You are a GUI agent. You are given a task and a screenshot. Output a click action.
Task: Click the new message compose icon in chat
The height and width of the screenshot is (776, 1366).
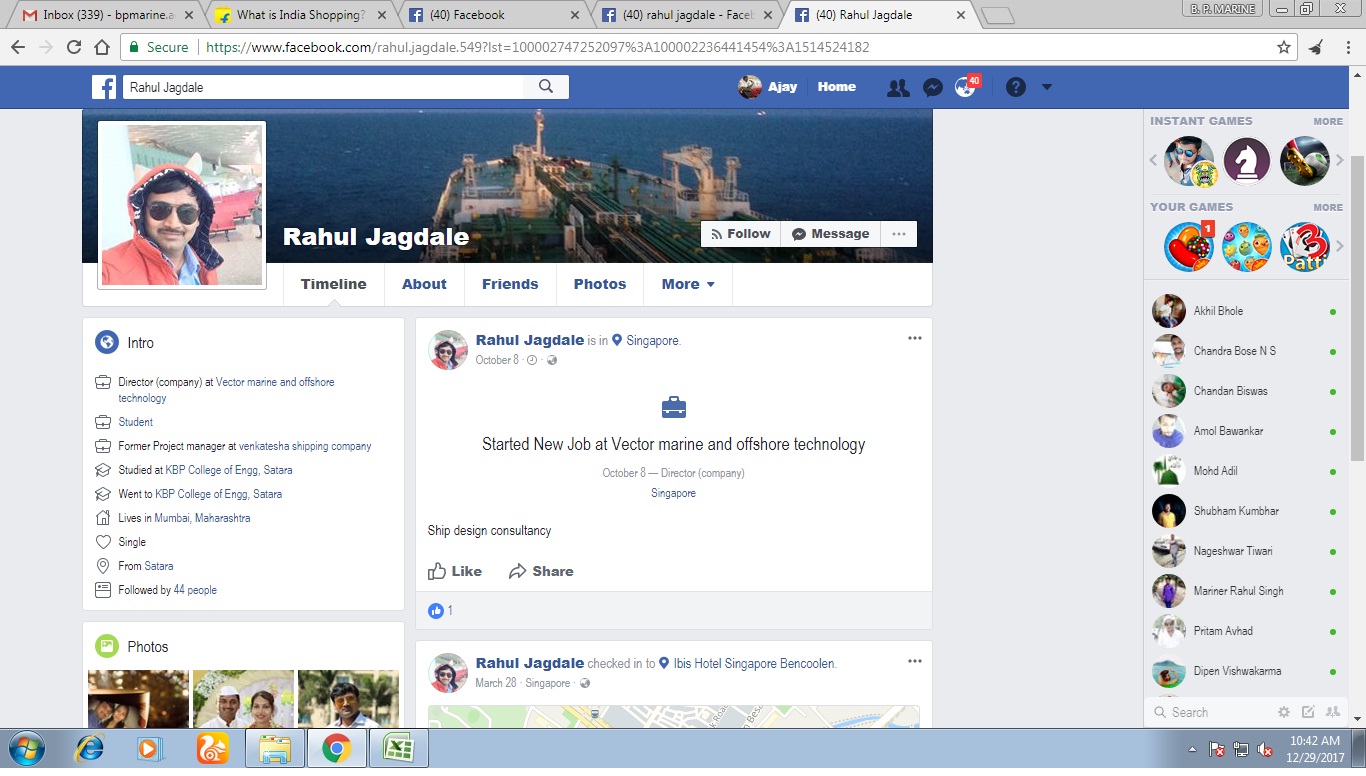(1308, 712)
